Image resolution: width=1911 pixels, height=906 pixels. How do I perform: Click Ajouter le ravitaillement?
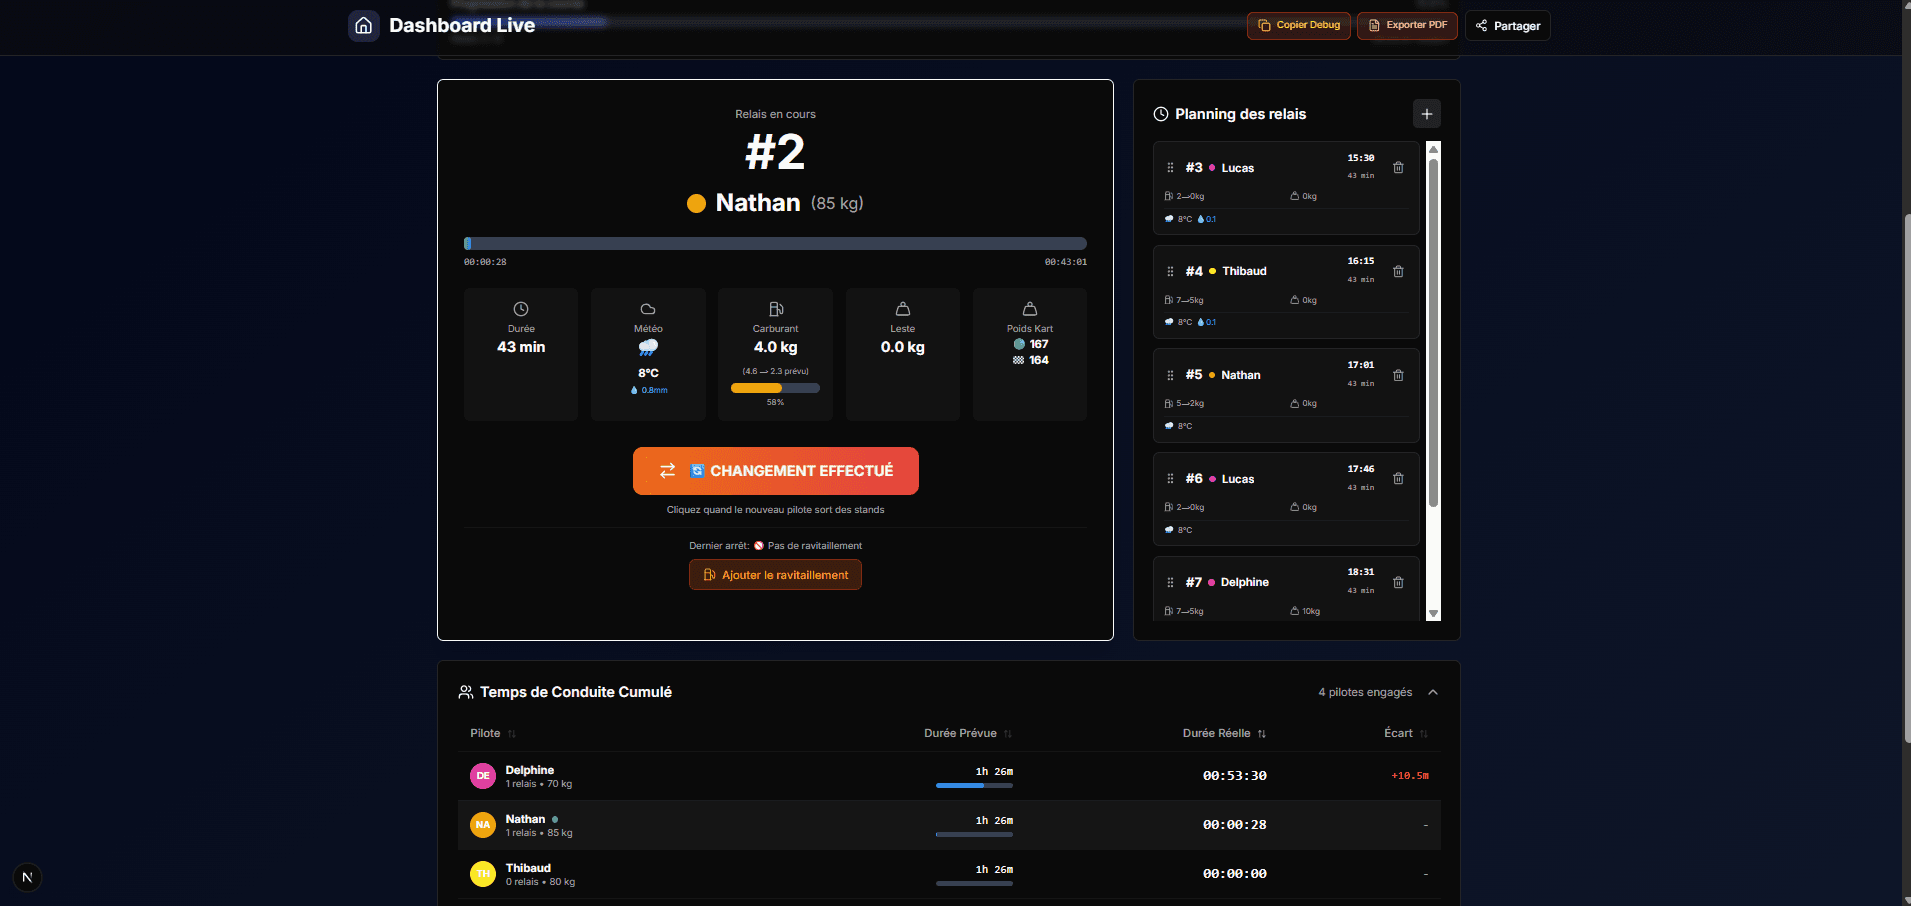click(x=775, y=574)
